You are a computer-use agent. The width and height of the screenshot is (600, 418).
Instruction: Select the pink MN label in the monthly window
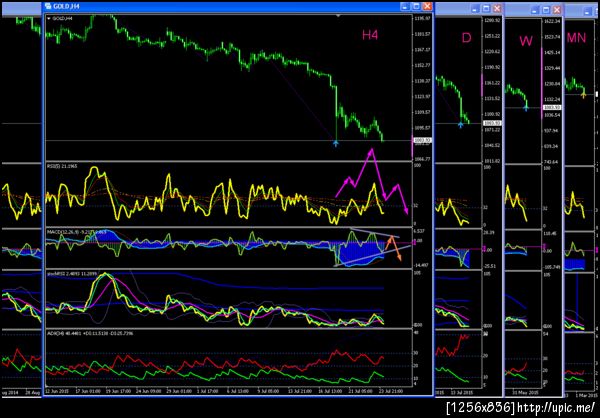tap(576, 38)
